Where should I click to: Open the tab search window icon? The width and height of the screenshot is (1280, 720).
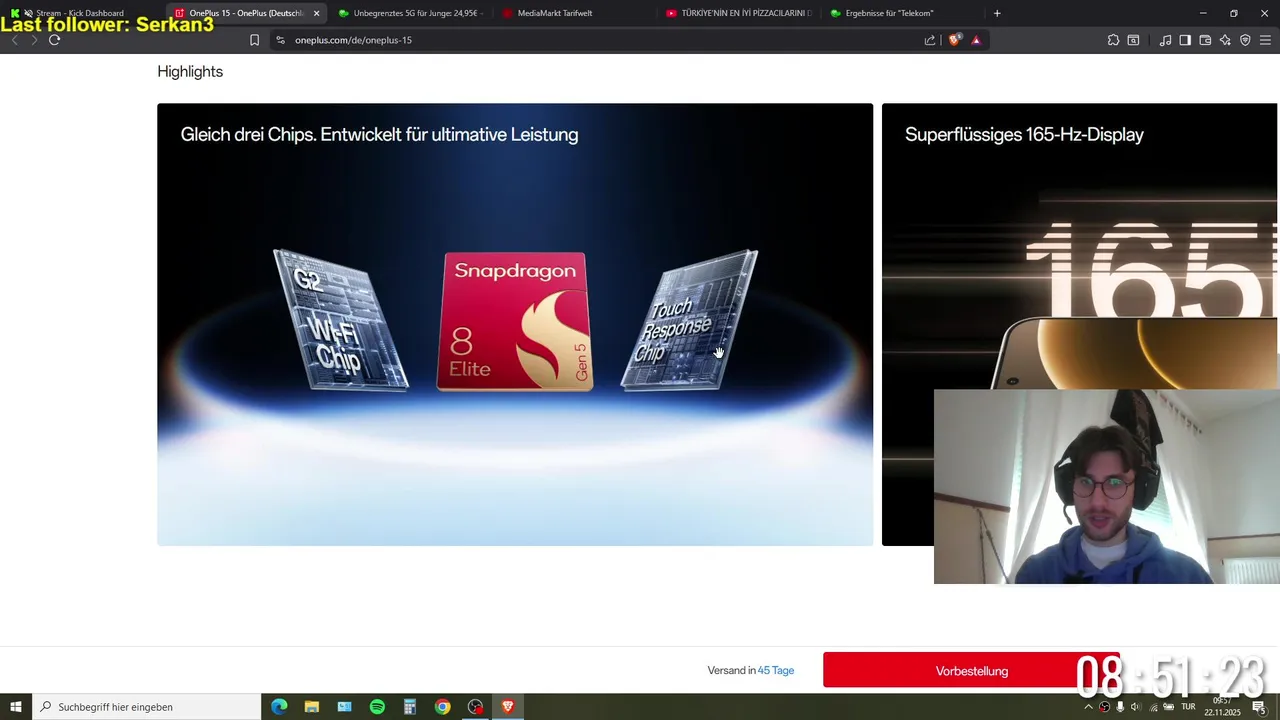[x=1133, y=40]
